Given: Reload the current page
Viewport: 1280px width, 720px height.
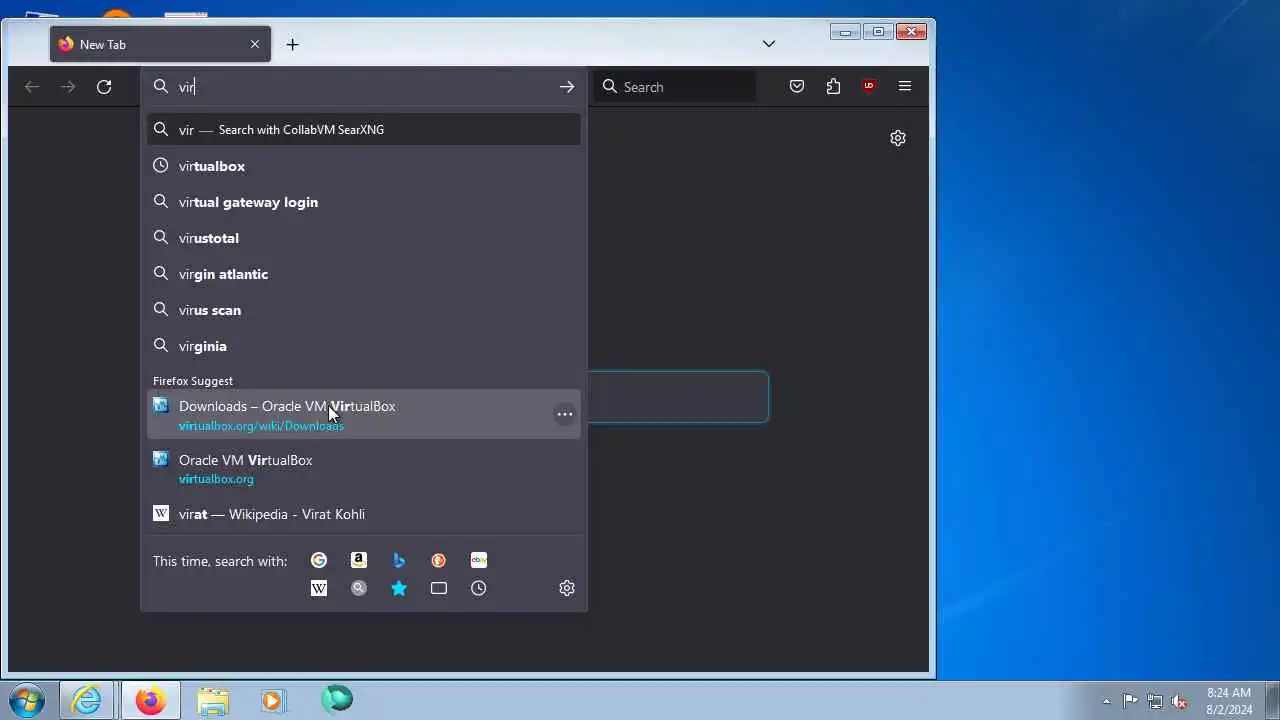Looking at the screenshot, I should pos(104,87).
